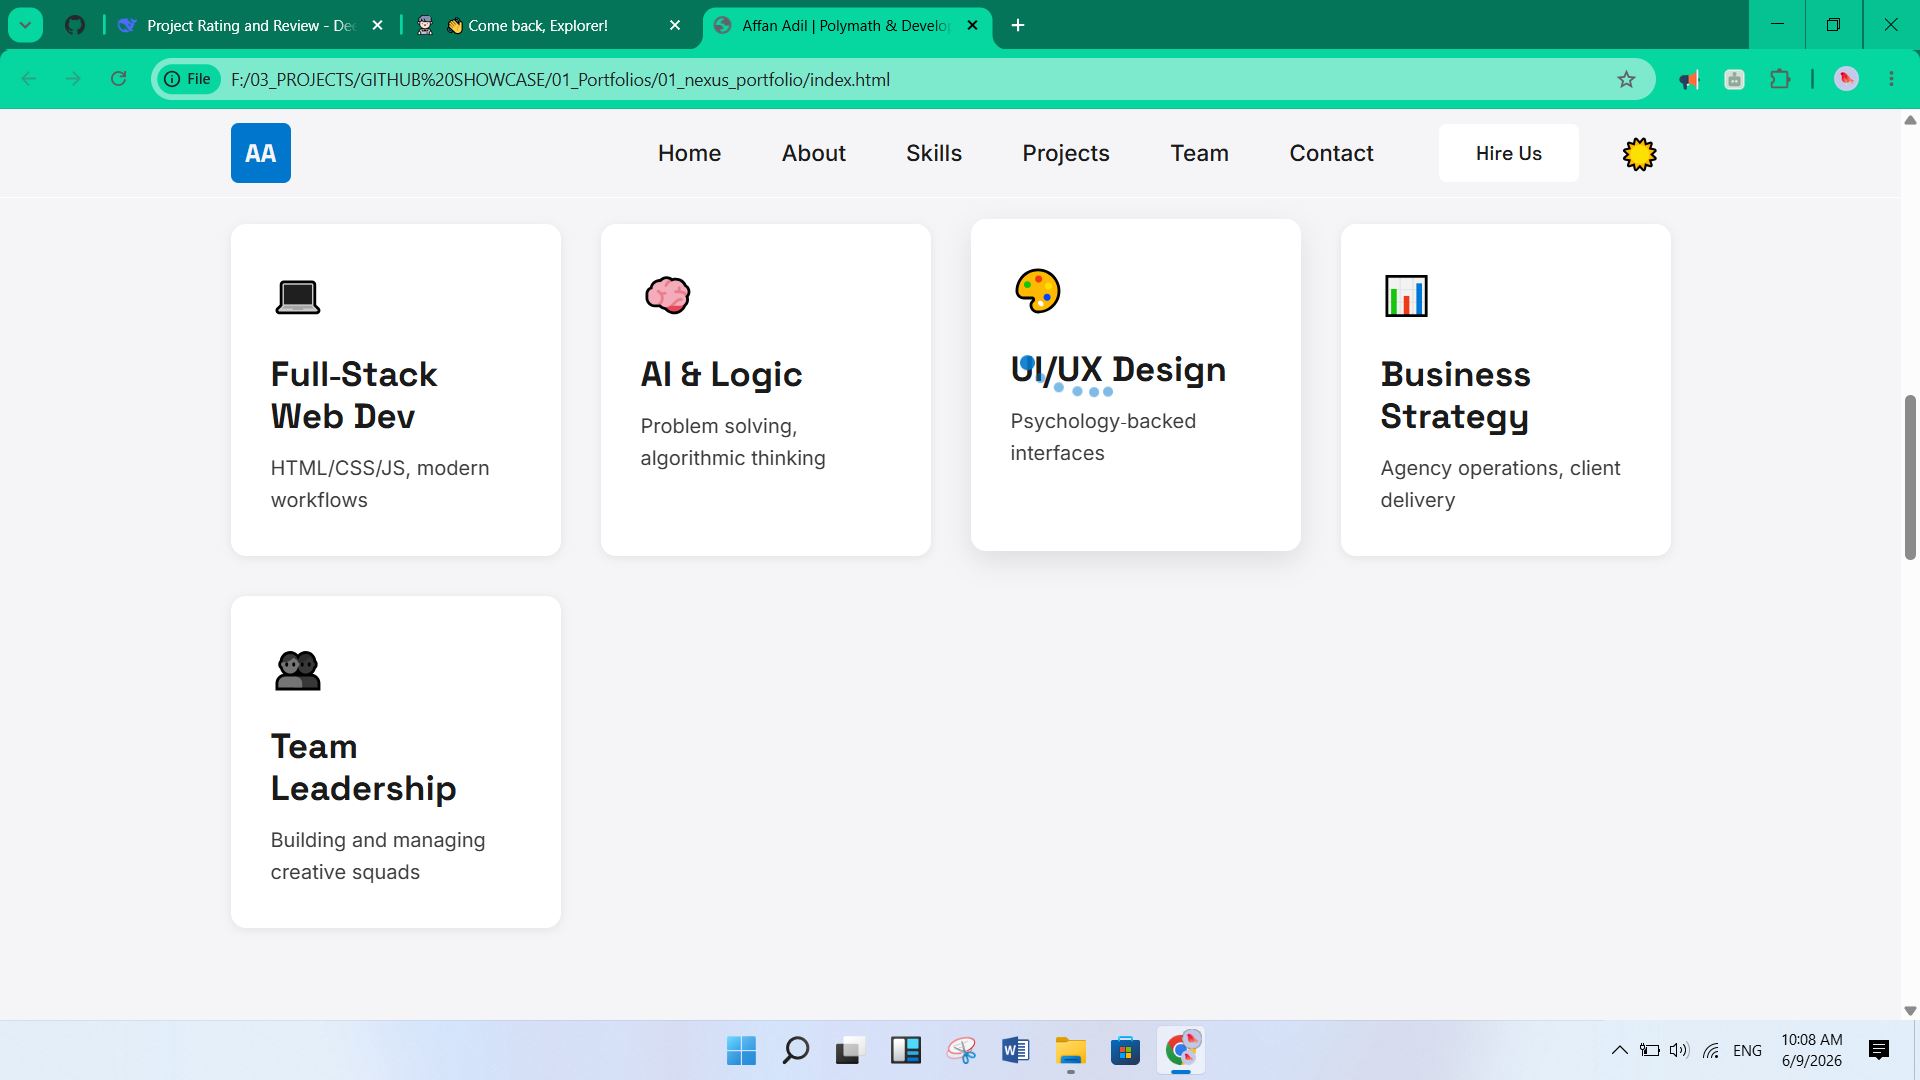
Task: Click the bar chart icon on Business Strategy card
Action: click(1406, 296)
